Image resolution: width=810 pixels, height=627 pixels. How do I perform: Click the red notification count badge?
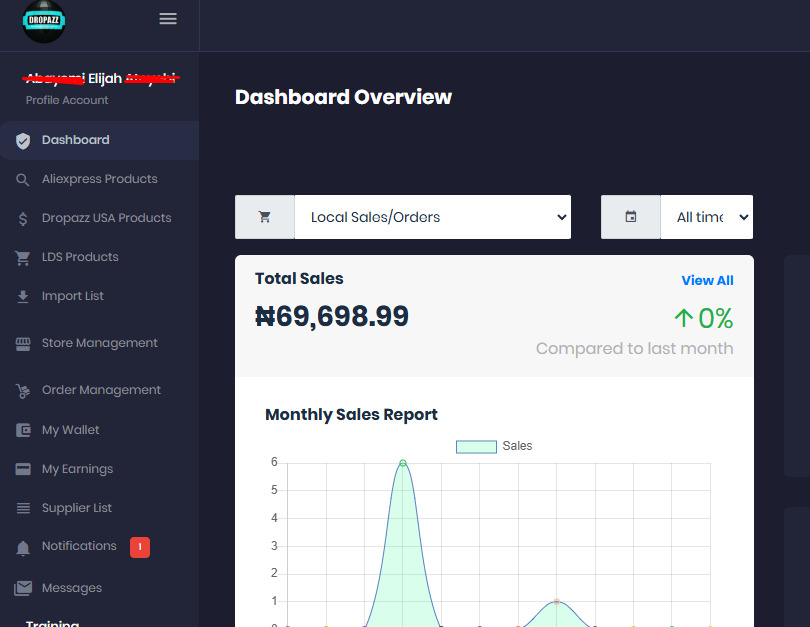(140, 547)
